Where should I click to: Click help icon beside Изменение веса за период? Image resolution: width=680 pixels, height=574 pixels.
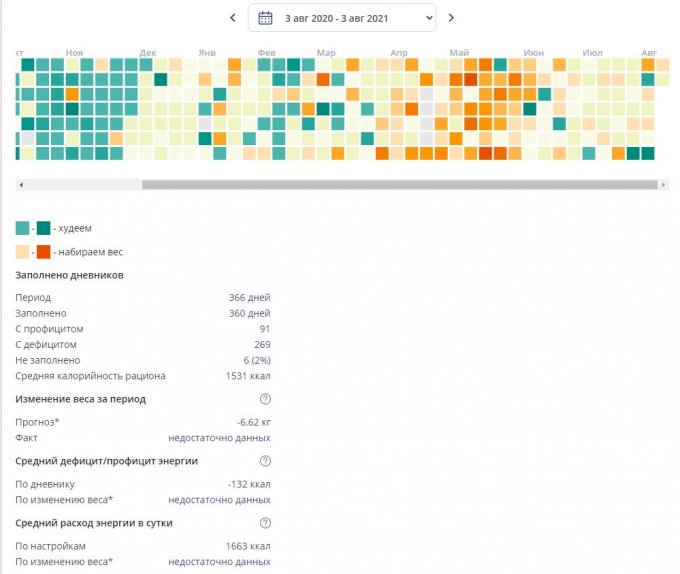tap(265, 399)
